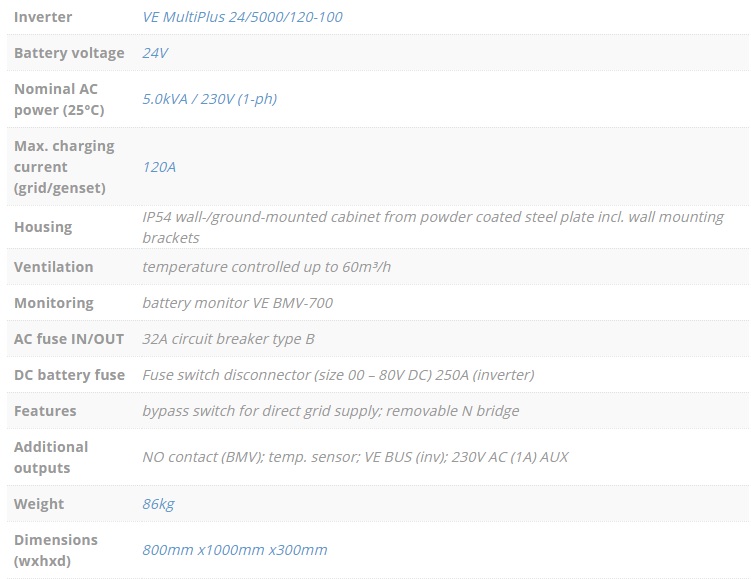Click the NO contact additional outputs text

pyautogui.click(x=355, y=457)
